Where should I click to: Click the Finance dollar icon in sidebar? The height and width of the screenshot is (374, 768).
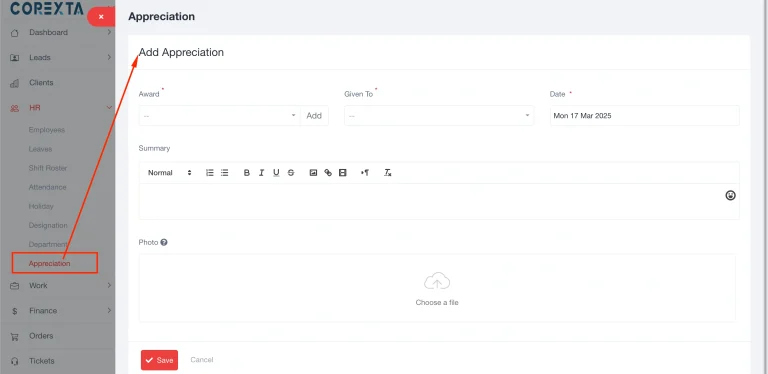15,311
